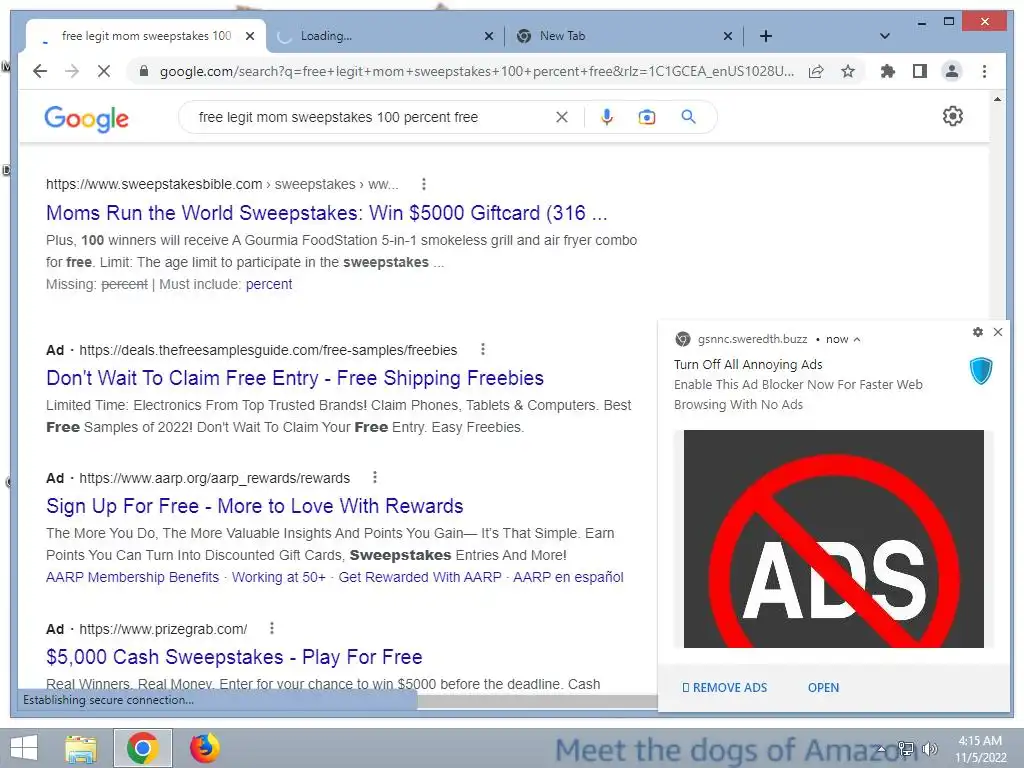Click the sweepstakesbible.com result URL

click(222, 184)
